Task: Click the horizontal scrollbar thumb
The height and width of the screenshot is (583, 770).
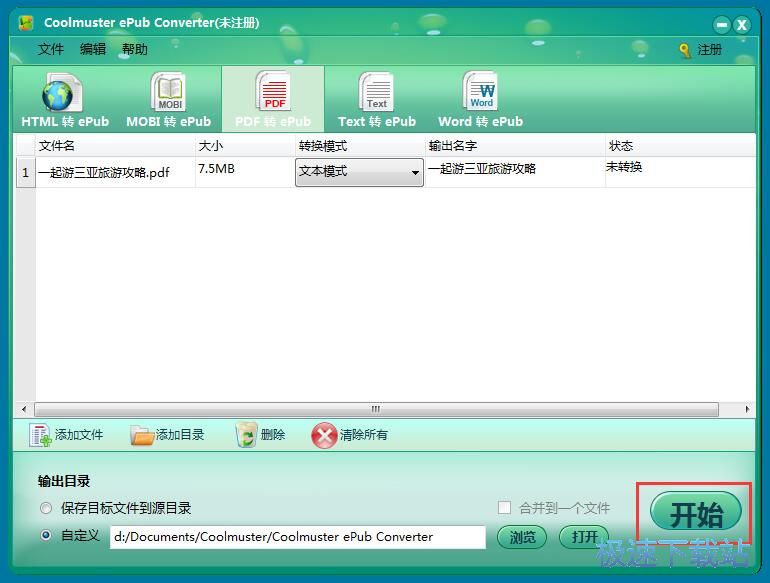Action: point(376,409)
